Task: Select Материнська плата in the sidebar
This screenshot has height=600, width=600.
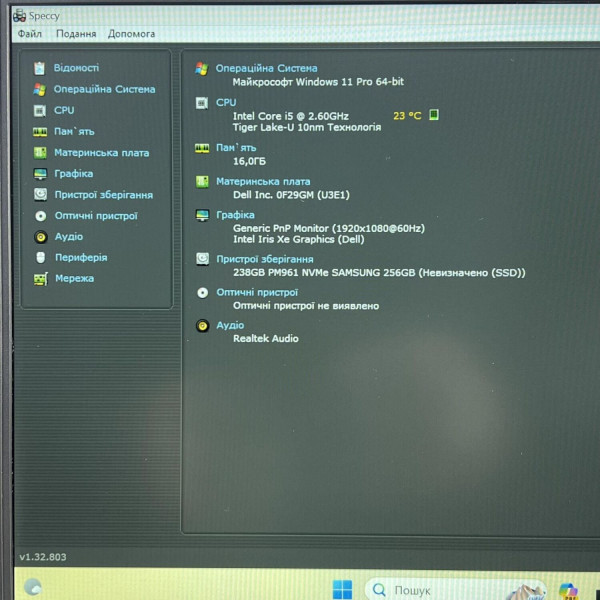Action: coord(101,153)
